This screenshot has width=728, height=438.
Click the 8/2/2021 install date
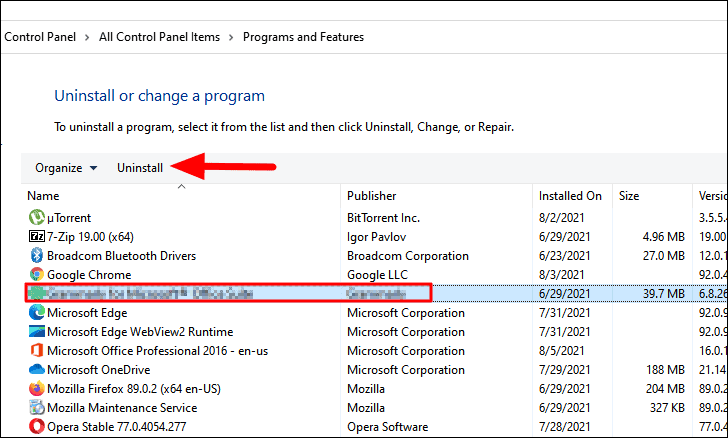pyautogui.click(x=561, y=217)
